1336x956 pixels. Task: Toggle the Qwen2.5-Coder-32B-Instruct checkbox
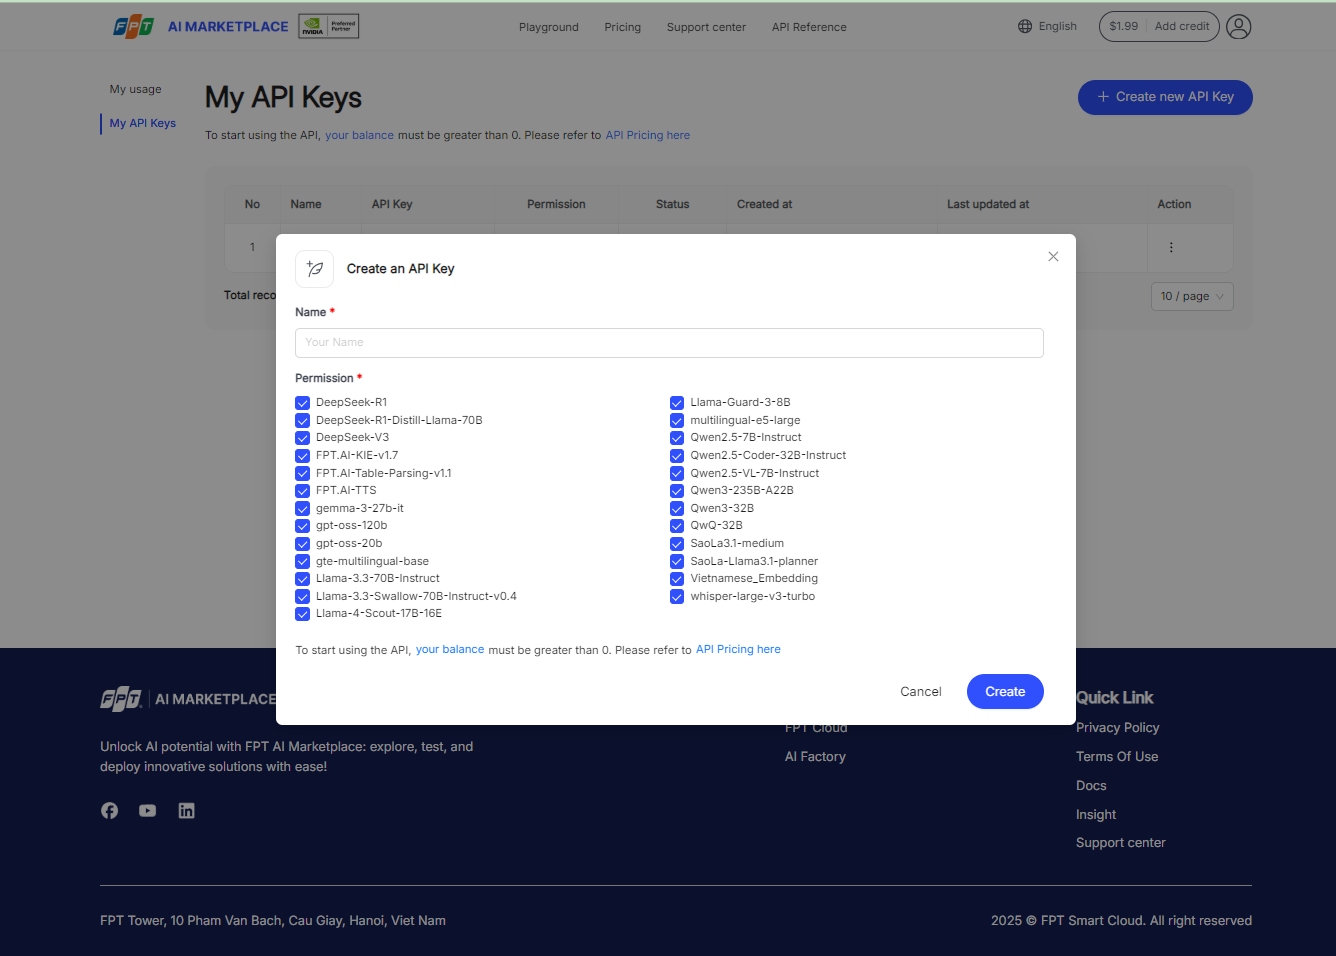[677, 456]
